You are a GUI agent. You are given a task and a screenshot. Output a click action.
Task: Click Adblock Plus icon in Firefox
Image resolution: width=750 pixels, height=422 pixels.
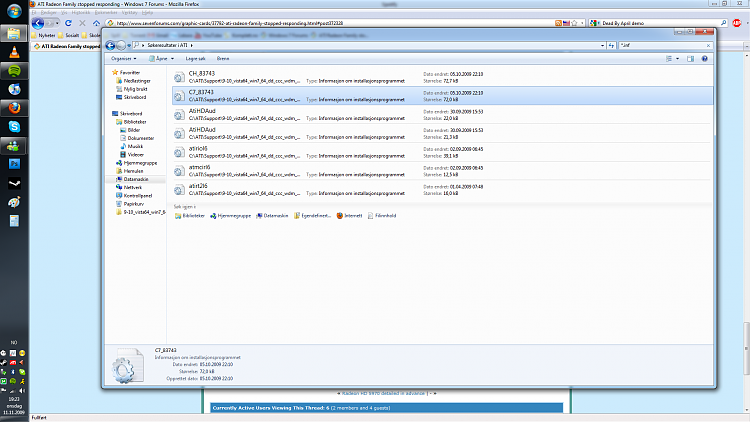(x=737, y=23)
